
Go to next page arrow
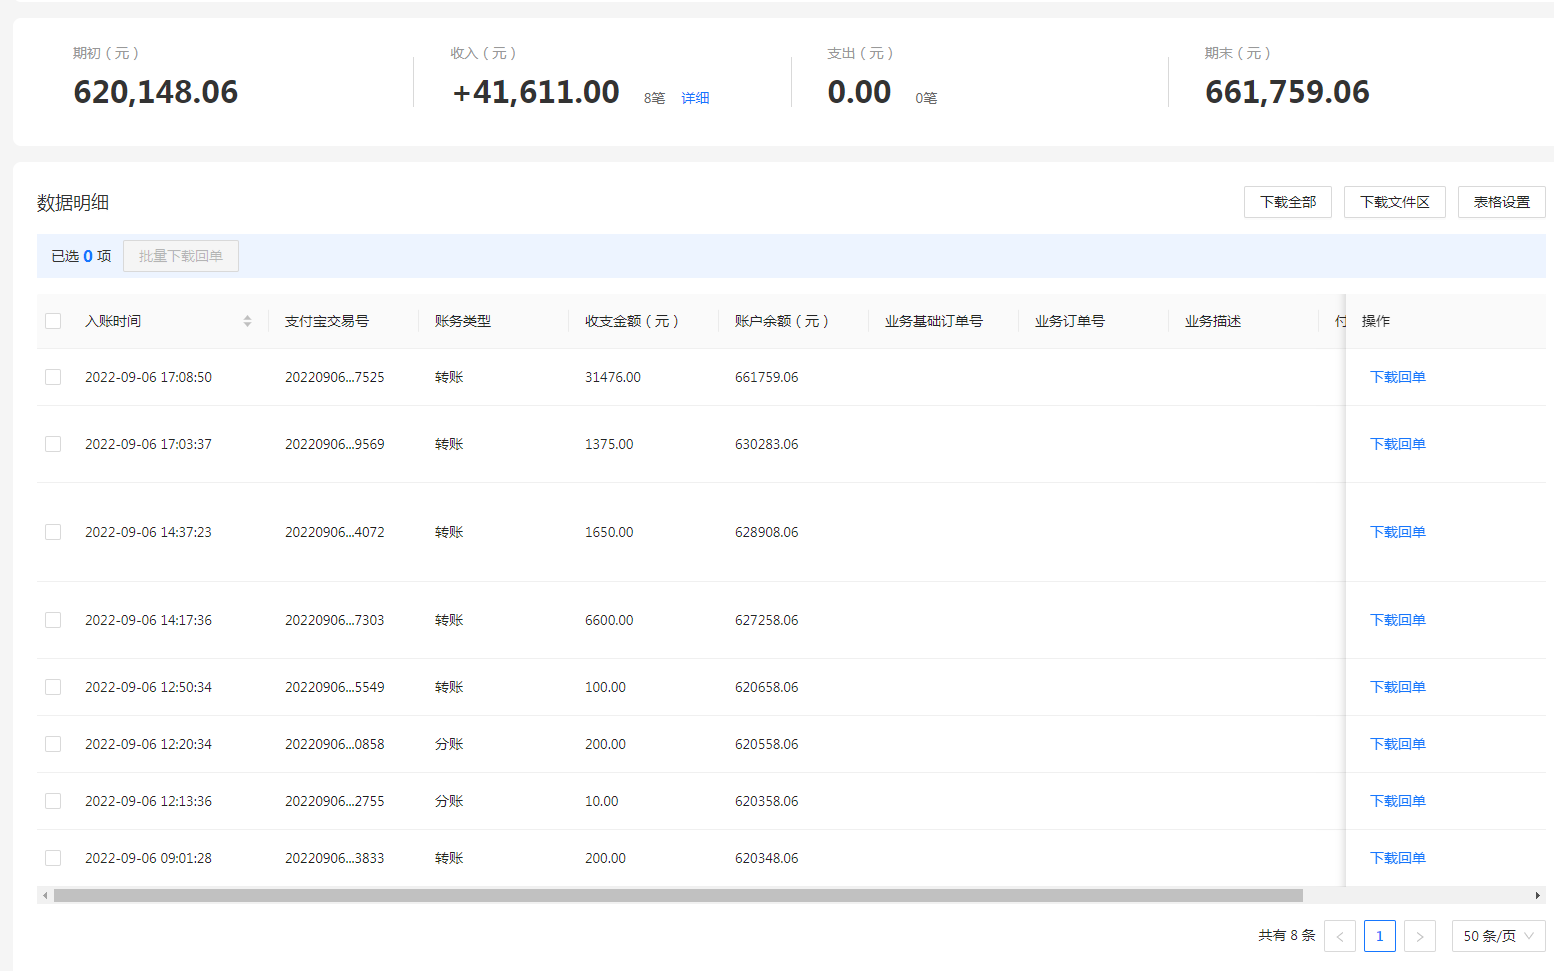1419,936
